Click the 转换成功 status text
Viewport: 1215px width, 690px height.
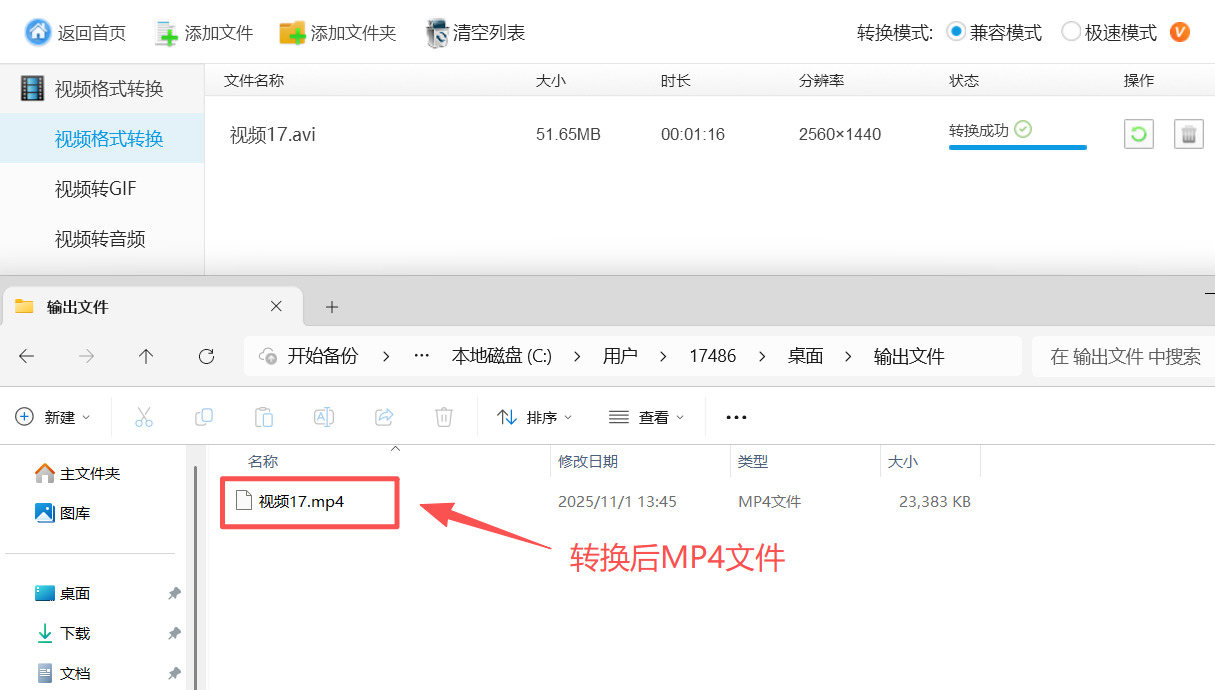(979, 130)
